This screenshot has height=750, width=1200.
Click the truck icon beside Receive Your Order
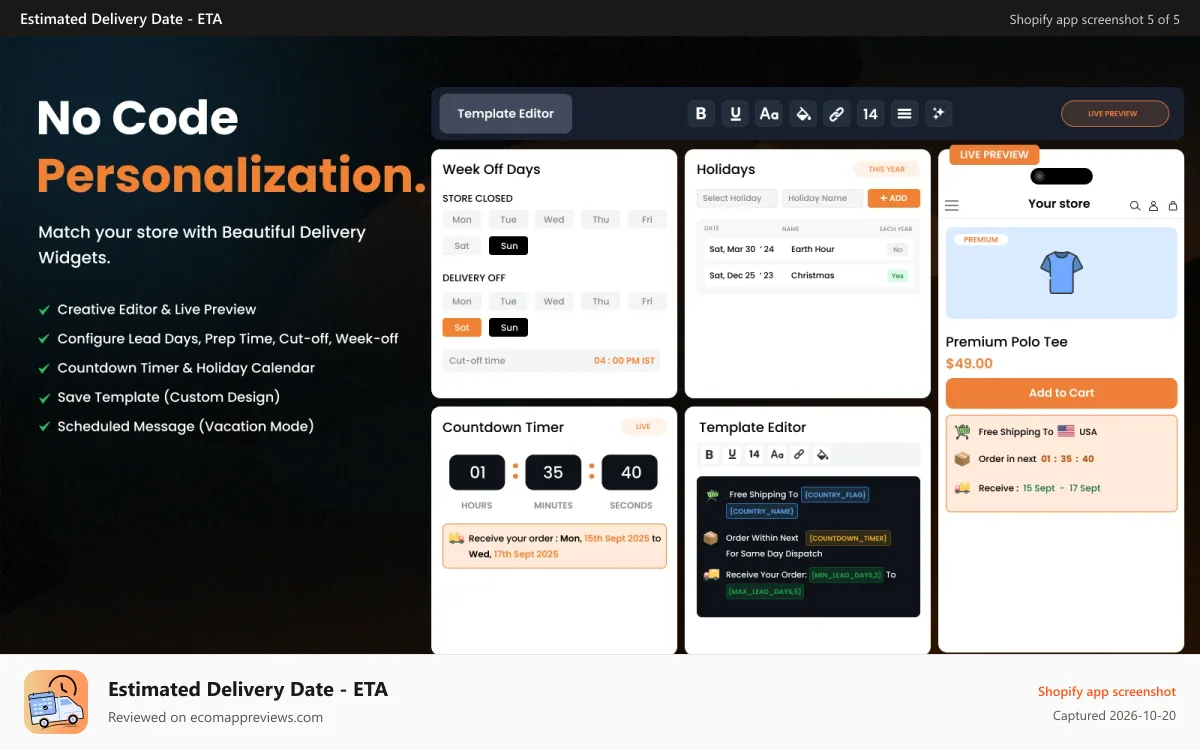pos(712,575)
